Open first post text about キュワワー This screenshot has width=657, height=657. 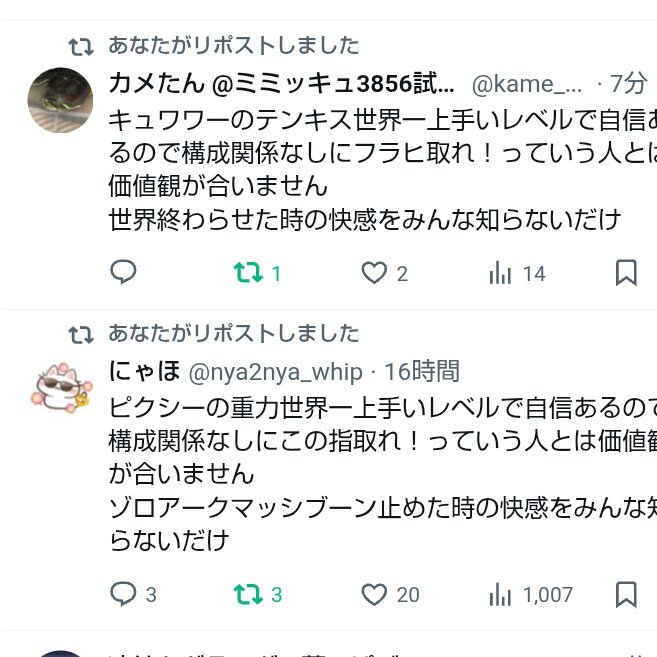[383, 170]
